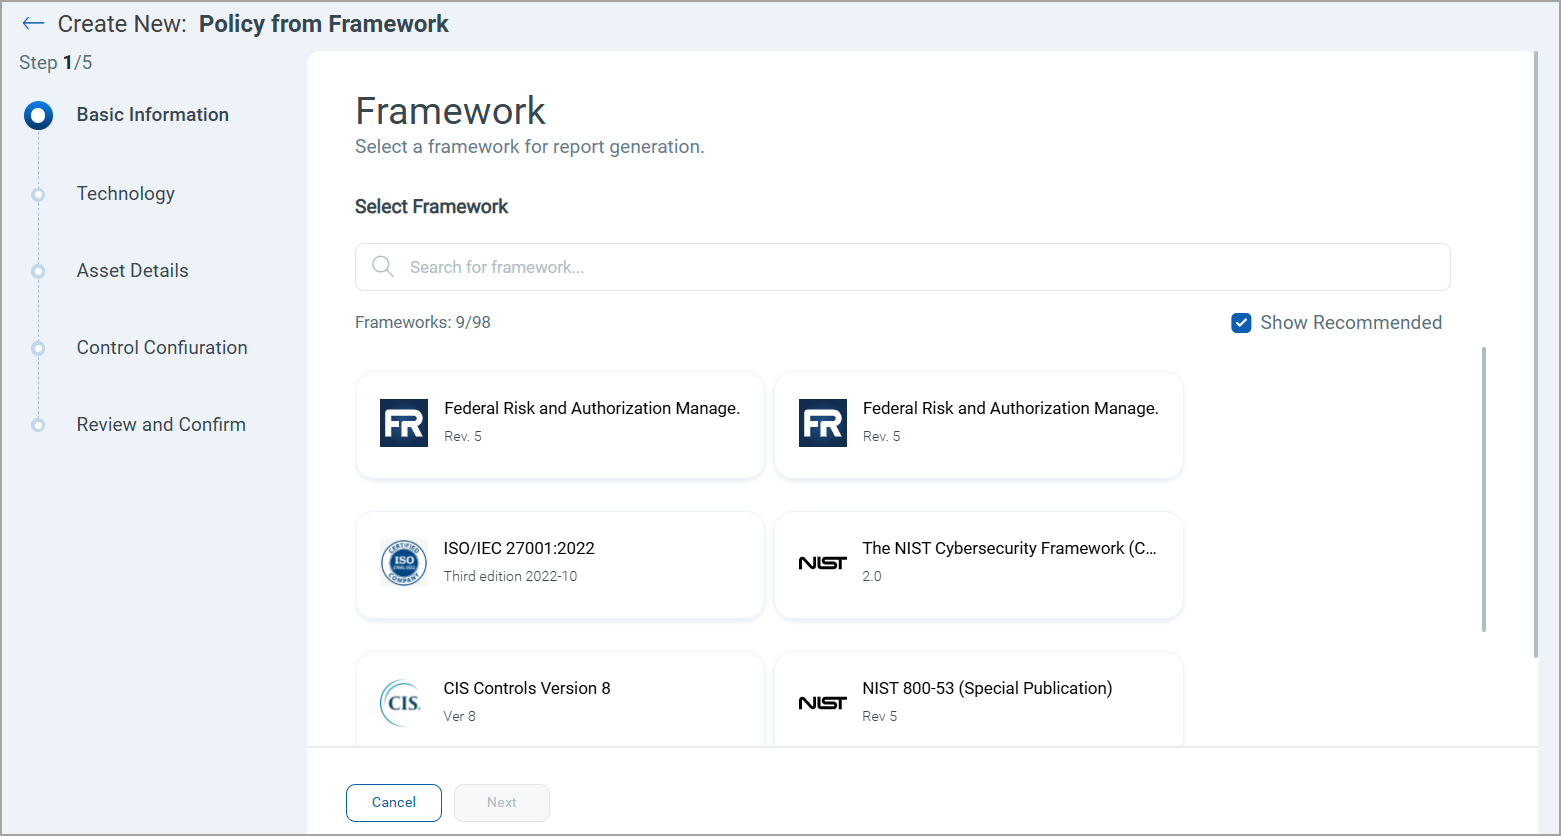Focus the Search for framework field
The image size is (1561, 836).
900,267
